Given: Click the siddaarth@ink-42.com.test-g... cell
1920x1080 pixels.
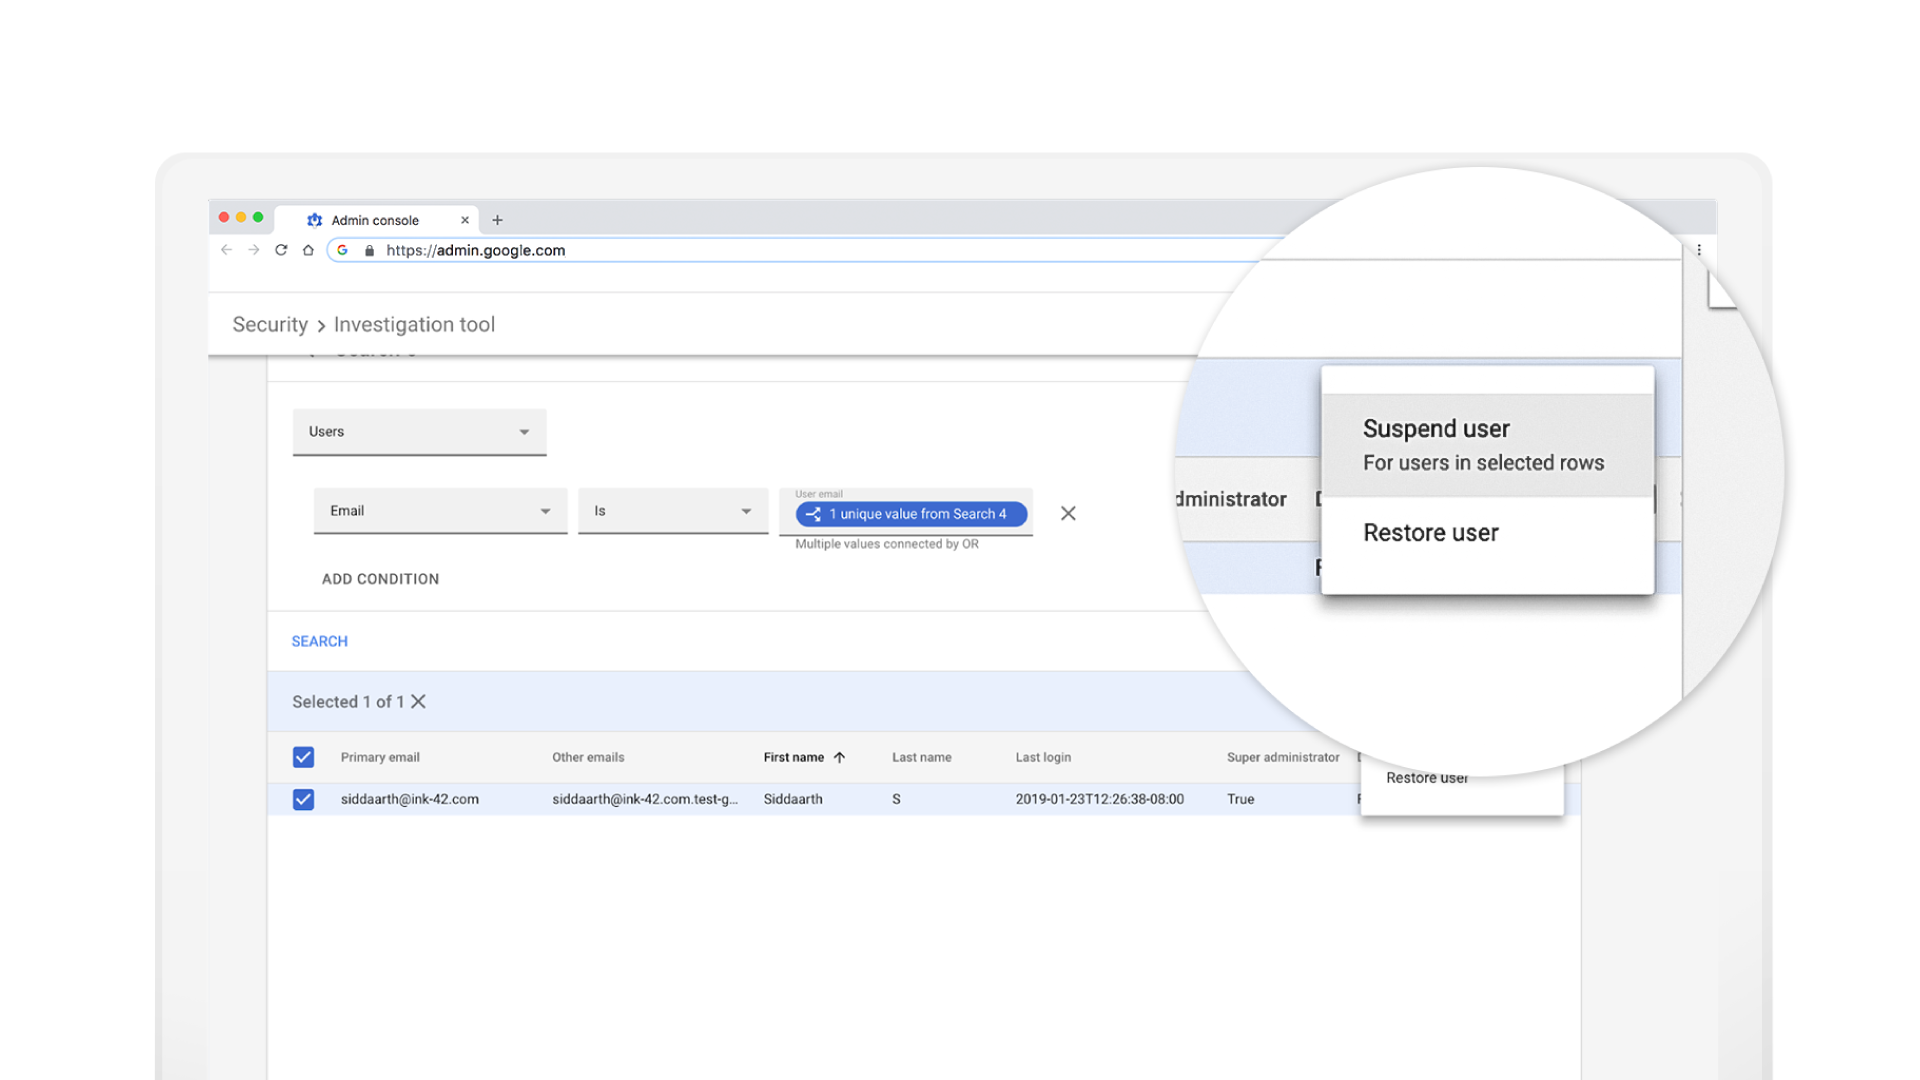Looking at the screenshot, I should [x=645, y=799].
